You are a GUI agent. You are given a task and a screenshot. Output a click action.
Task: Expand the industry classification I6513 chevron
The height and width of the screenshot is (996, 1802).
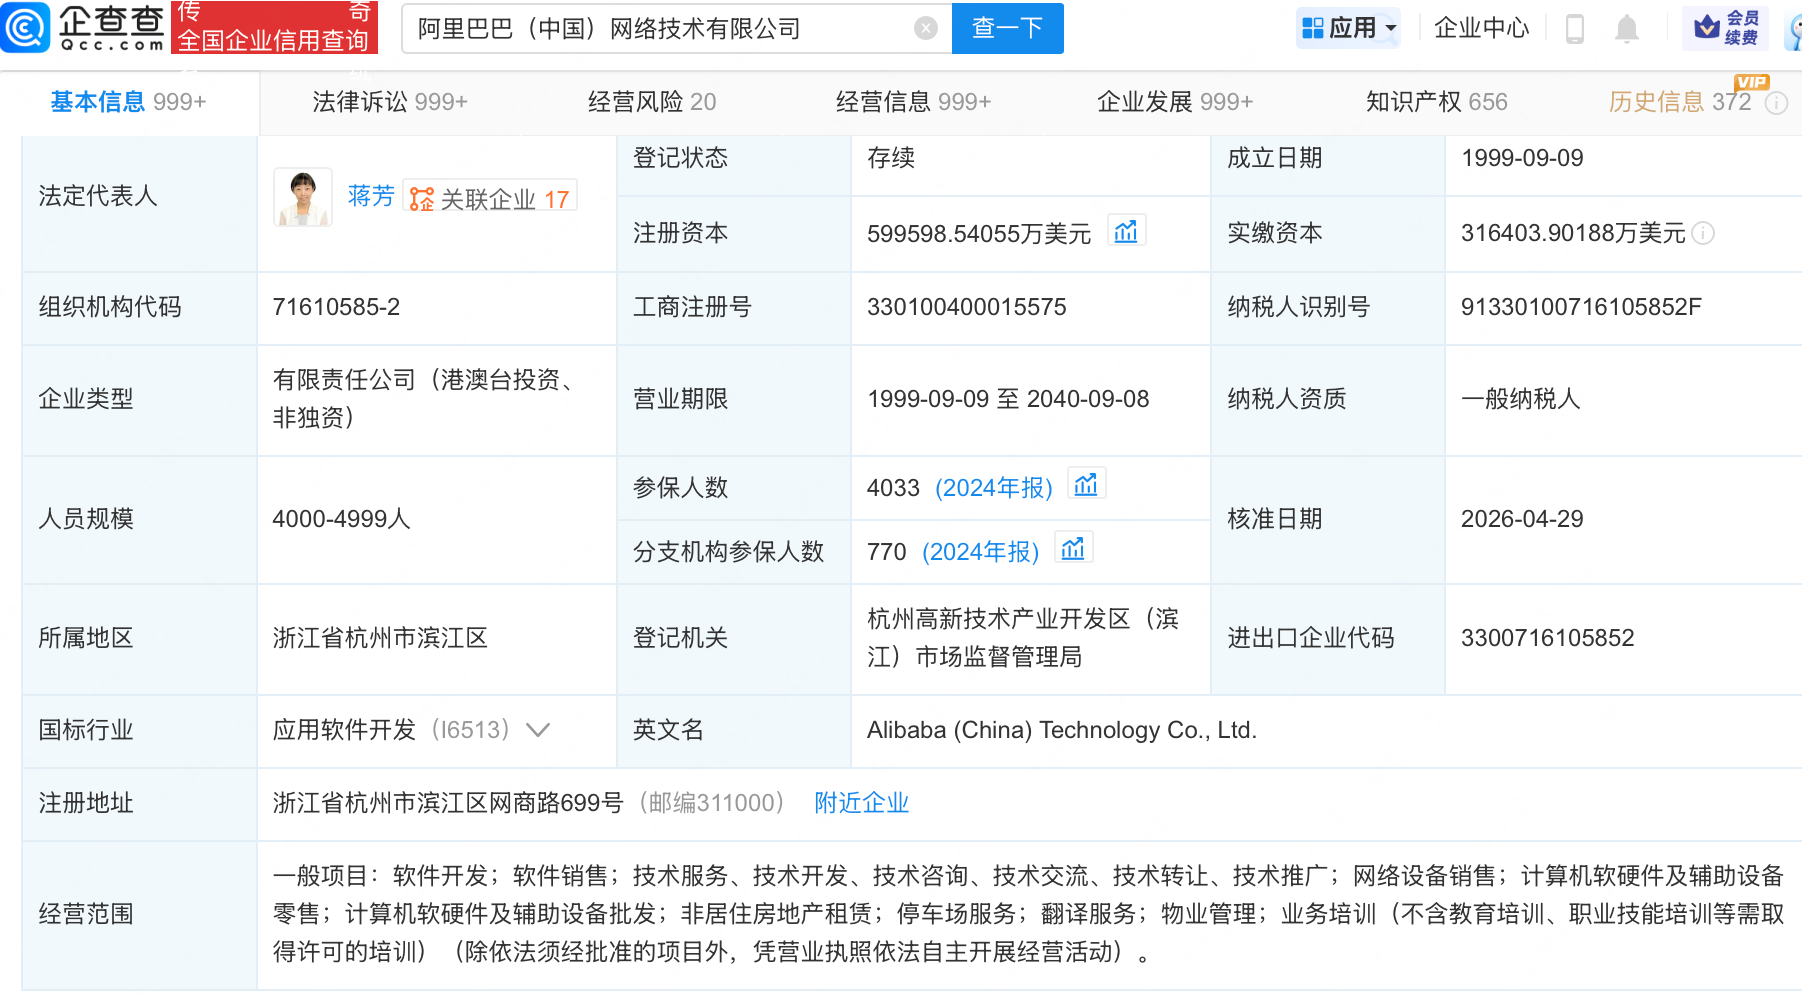point(538,730)
